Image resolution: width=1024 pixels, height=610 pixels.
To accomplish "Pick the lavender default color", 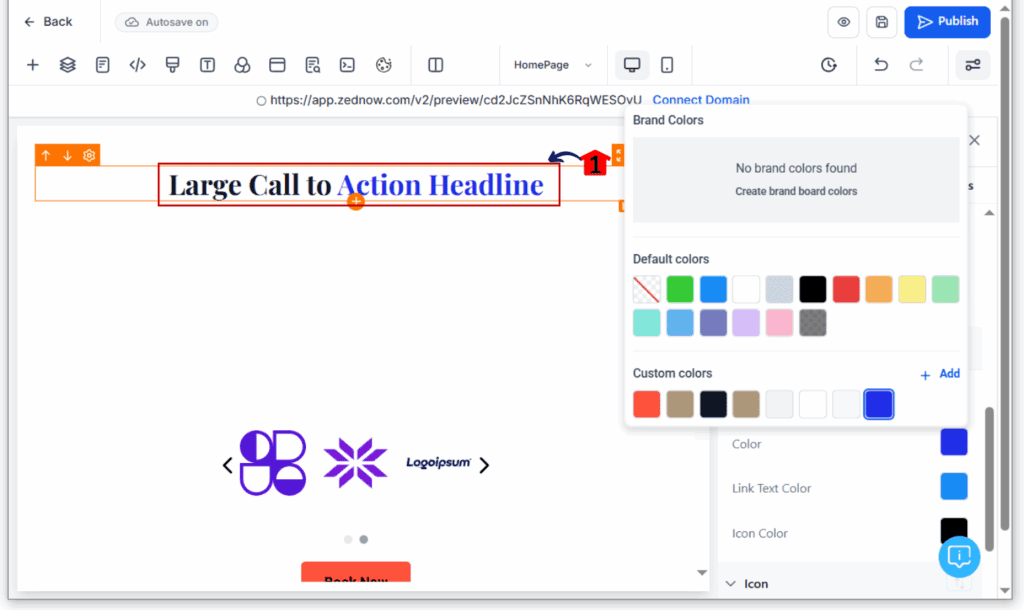I will (746, 323).
